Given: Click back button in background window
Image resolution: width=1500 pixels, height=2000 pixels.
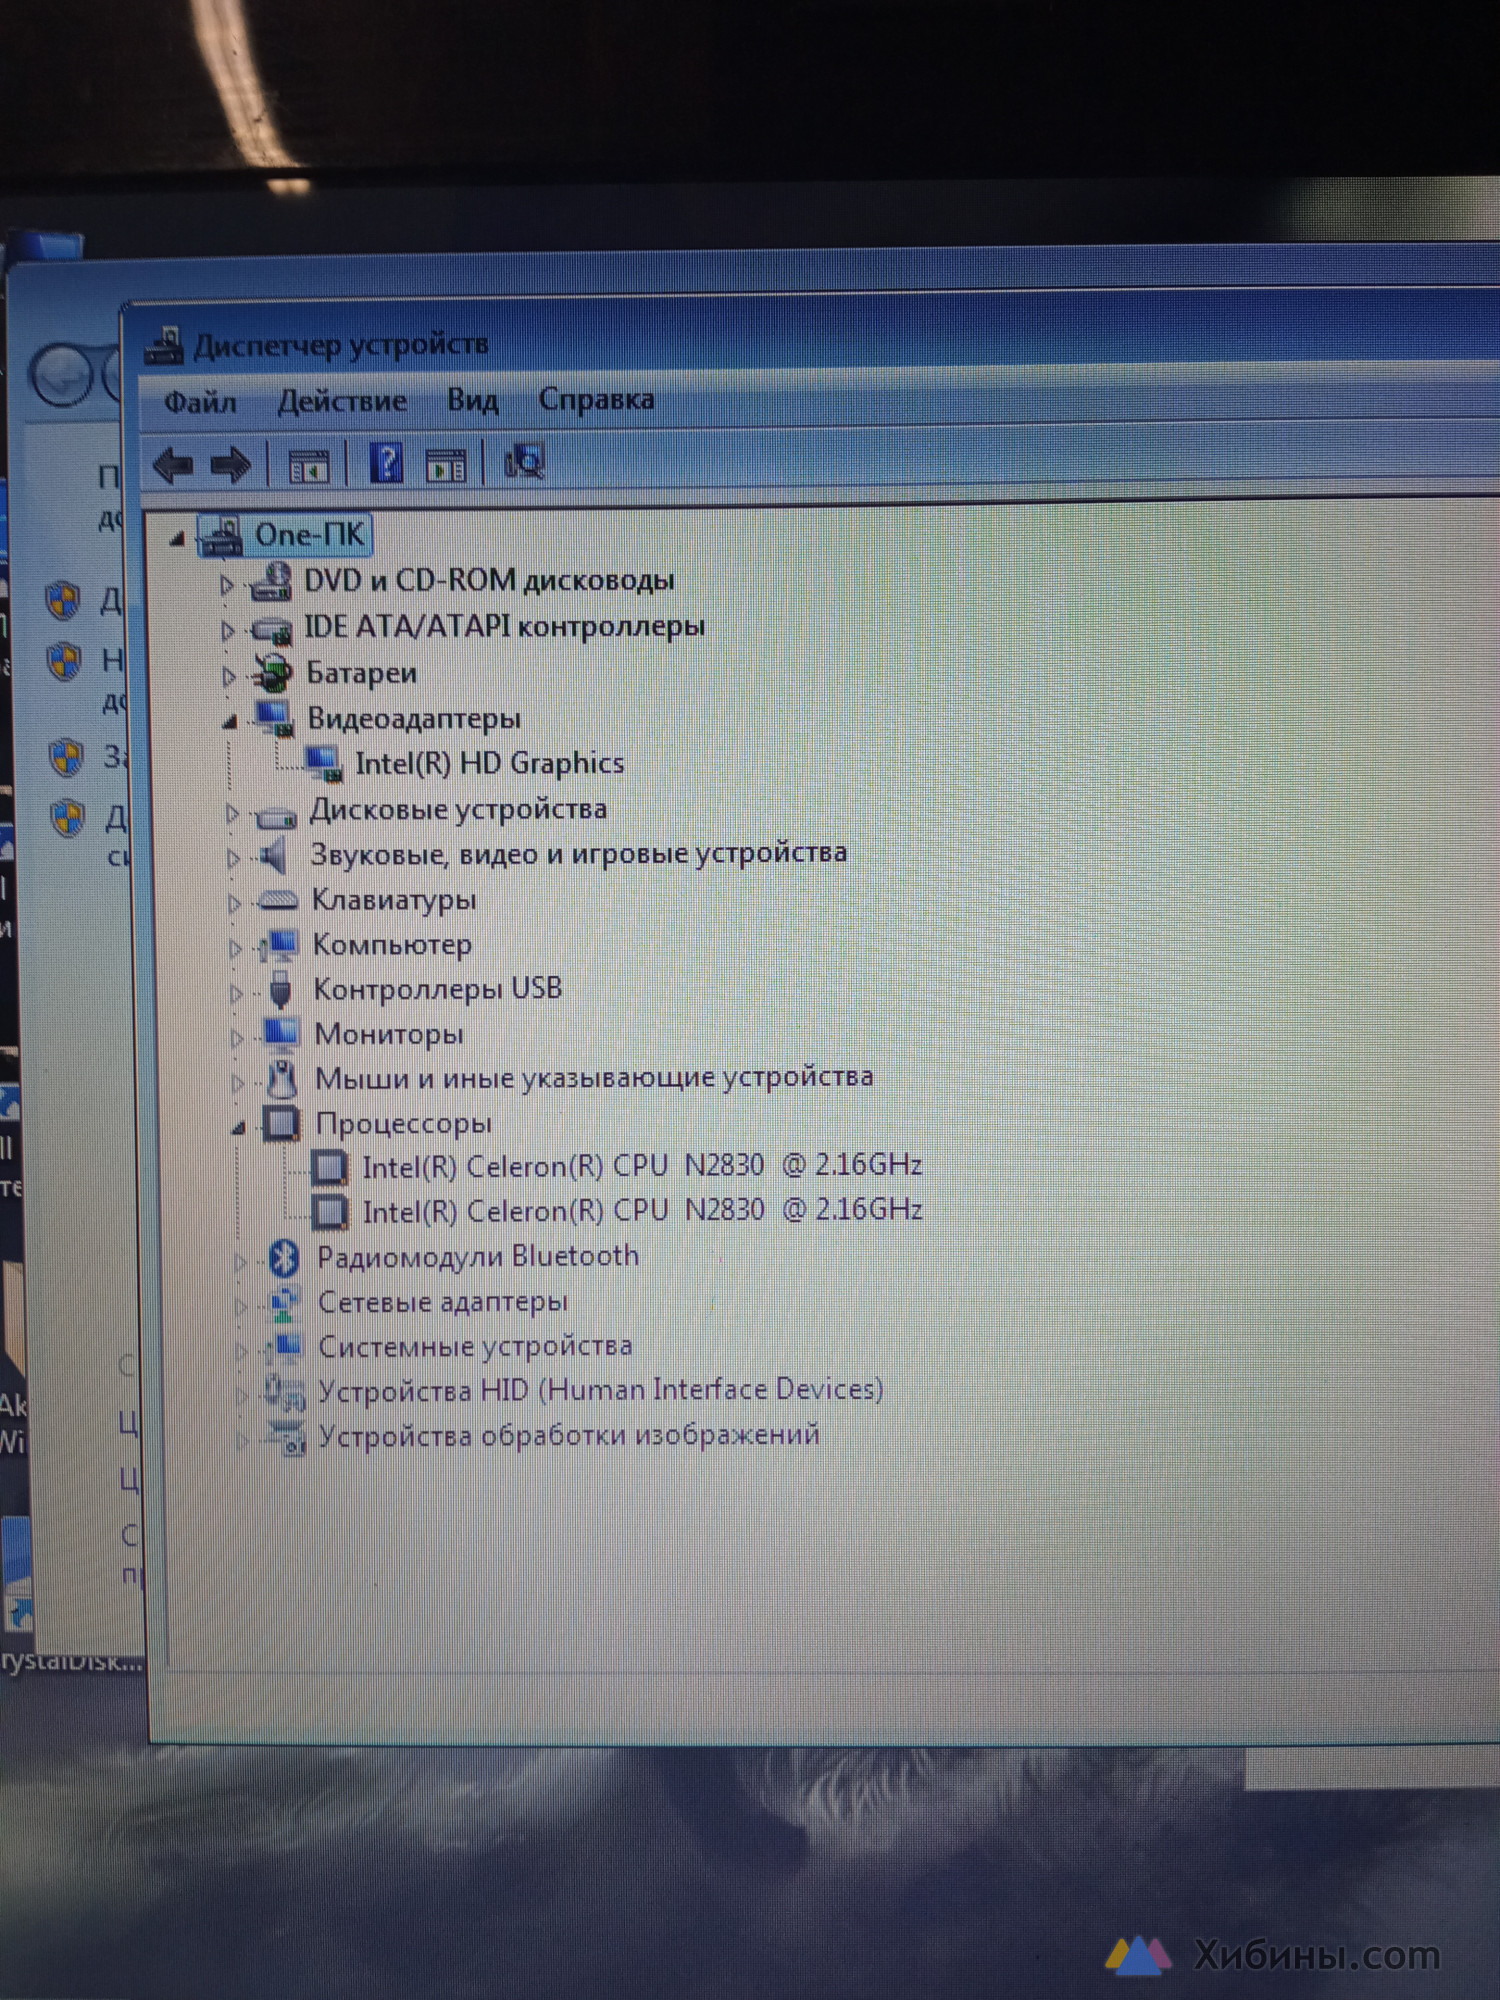Looking at the screenshot, I should coord(63,376).
